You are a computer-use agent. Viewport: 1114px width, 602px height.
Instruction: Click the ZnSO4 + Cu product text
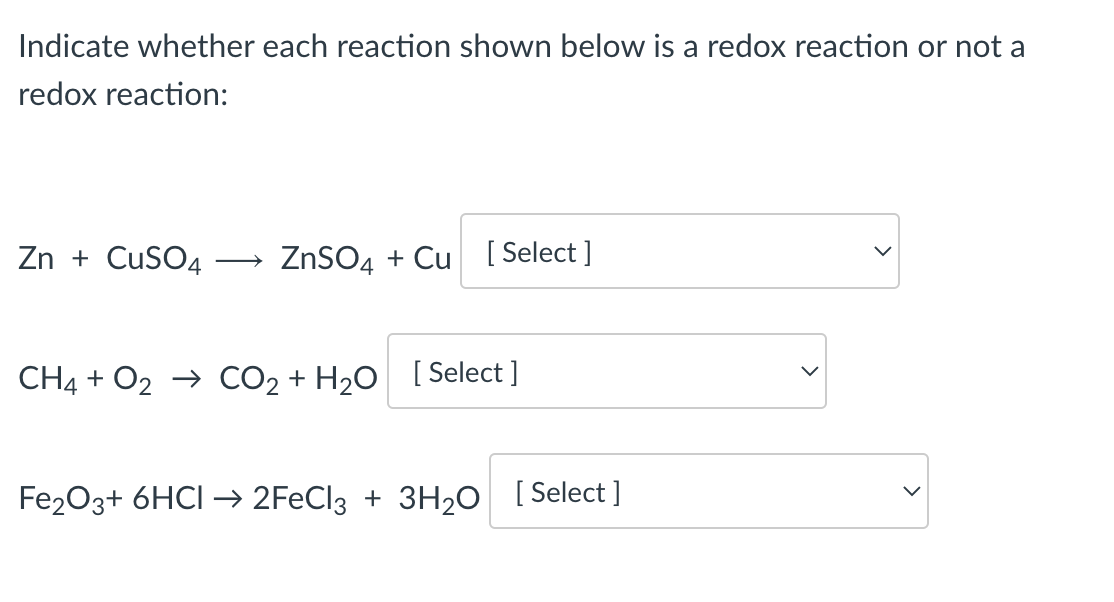tap(365, 258)
